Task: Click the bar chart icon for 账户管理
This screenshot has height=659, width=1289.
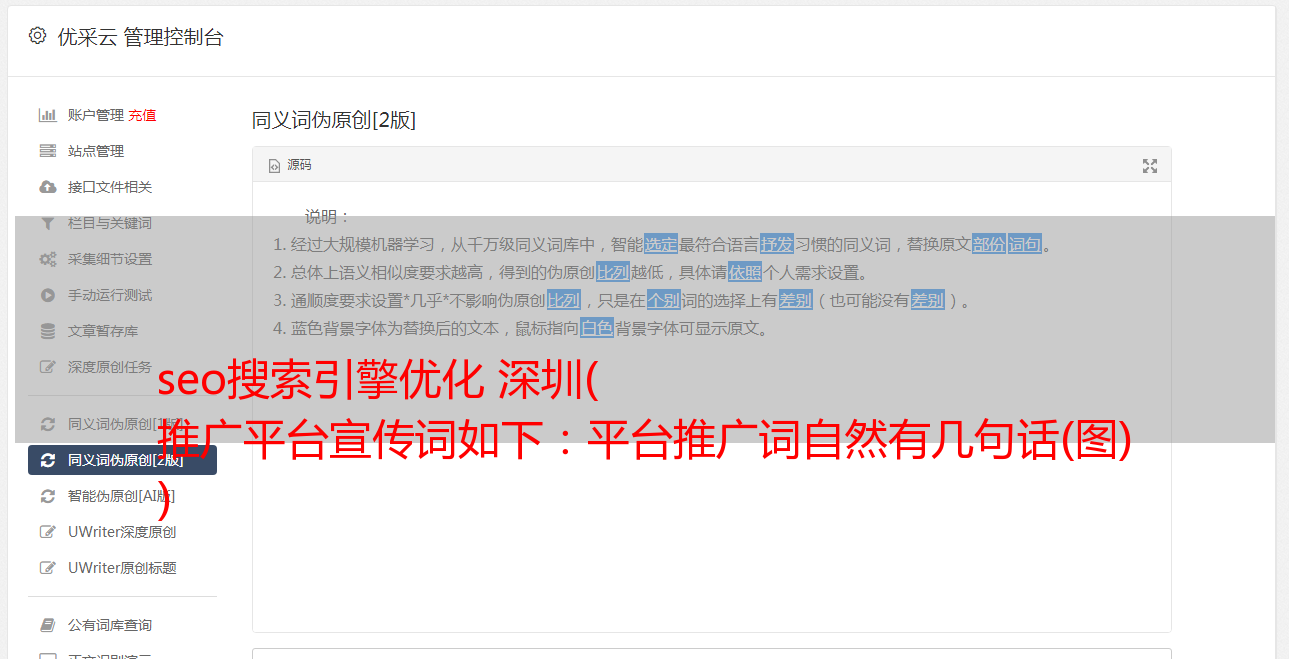Action: [47, 115]
